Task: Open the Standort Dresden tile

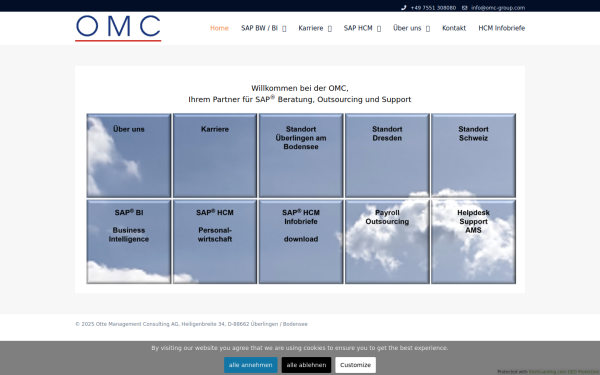Action: point(387,156)
